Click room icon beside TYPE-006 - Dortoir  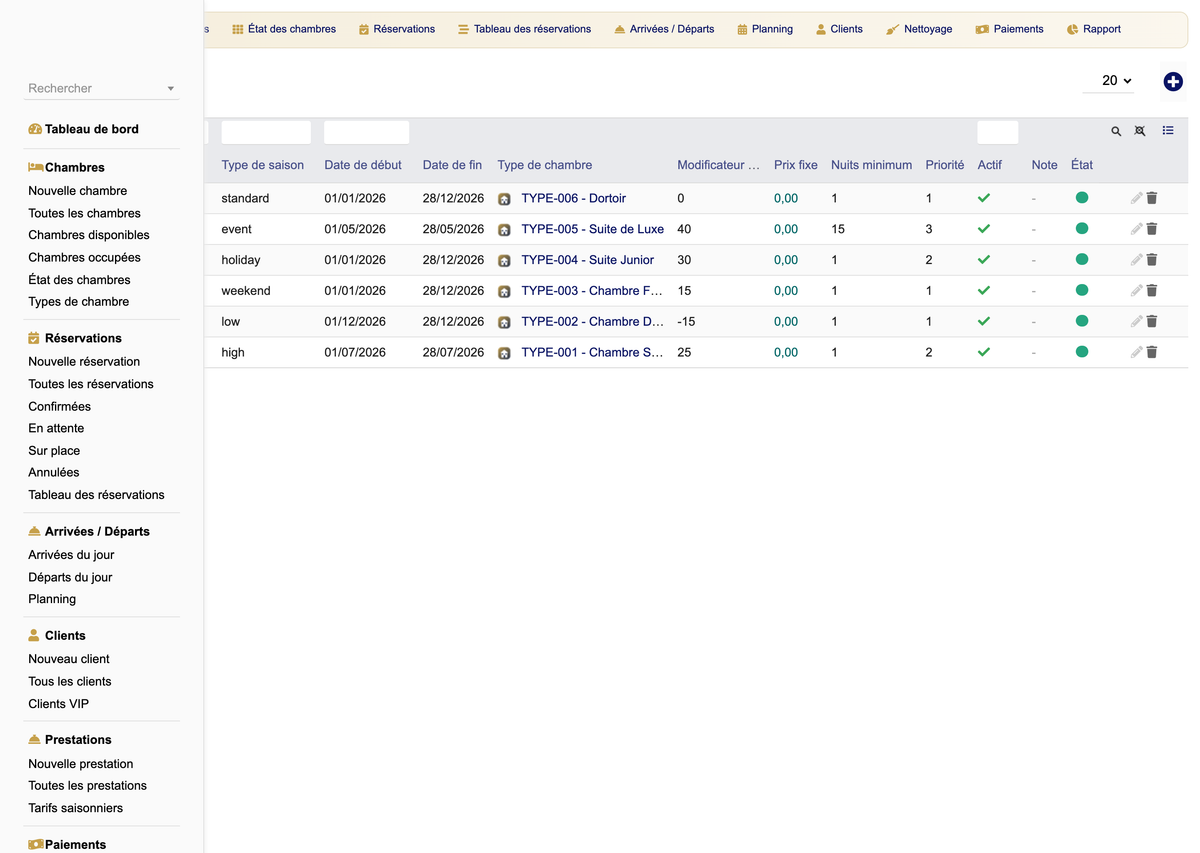point(505,199)
